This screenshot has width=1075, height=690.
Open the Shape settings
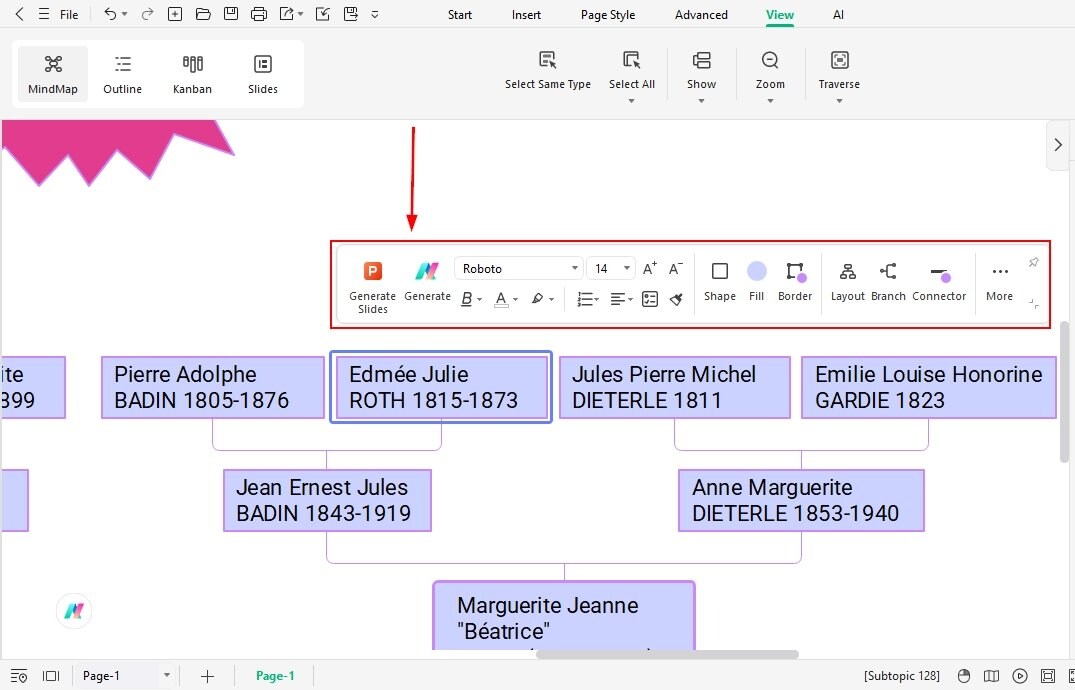(x=719, y=280)
